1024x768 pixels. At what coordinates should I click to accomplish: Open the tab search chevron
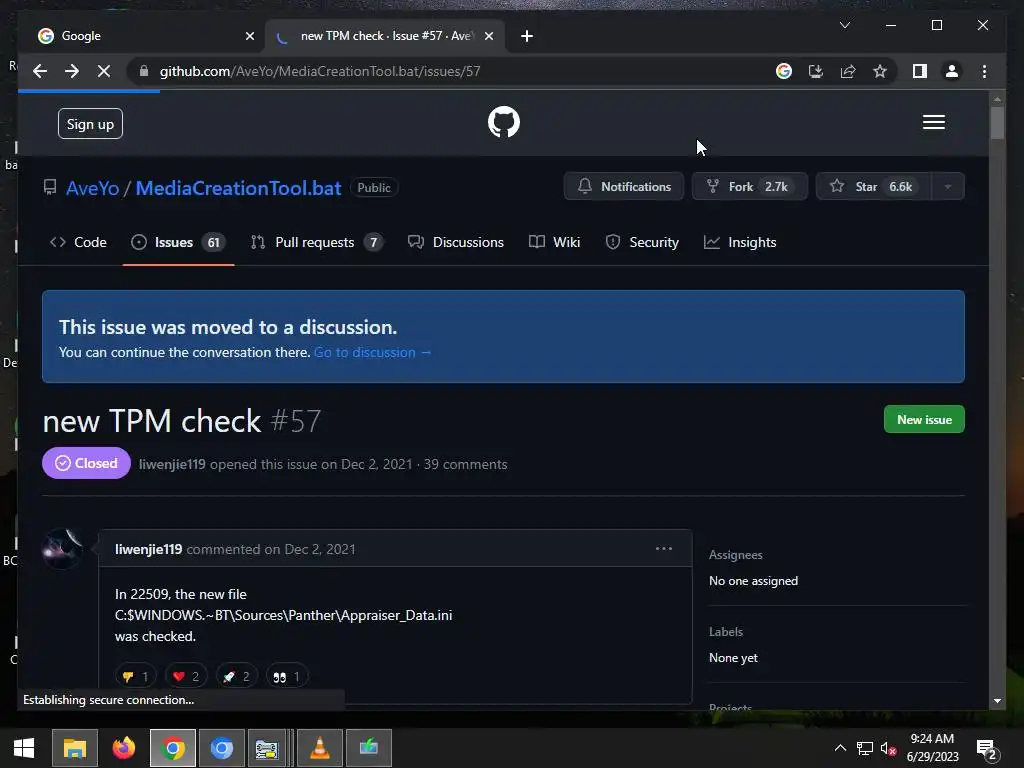(x=844, y=25)
